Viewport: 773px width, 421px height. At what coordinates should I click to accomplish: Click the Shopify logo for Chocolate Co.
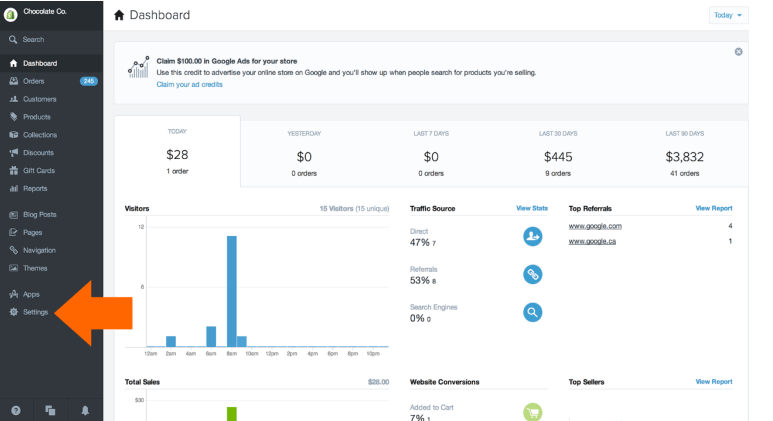10,14
